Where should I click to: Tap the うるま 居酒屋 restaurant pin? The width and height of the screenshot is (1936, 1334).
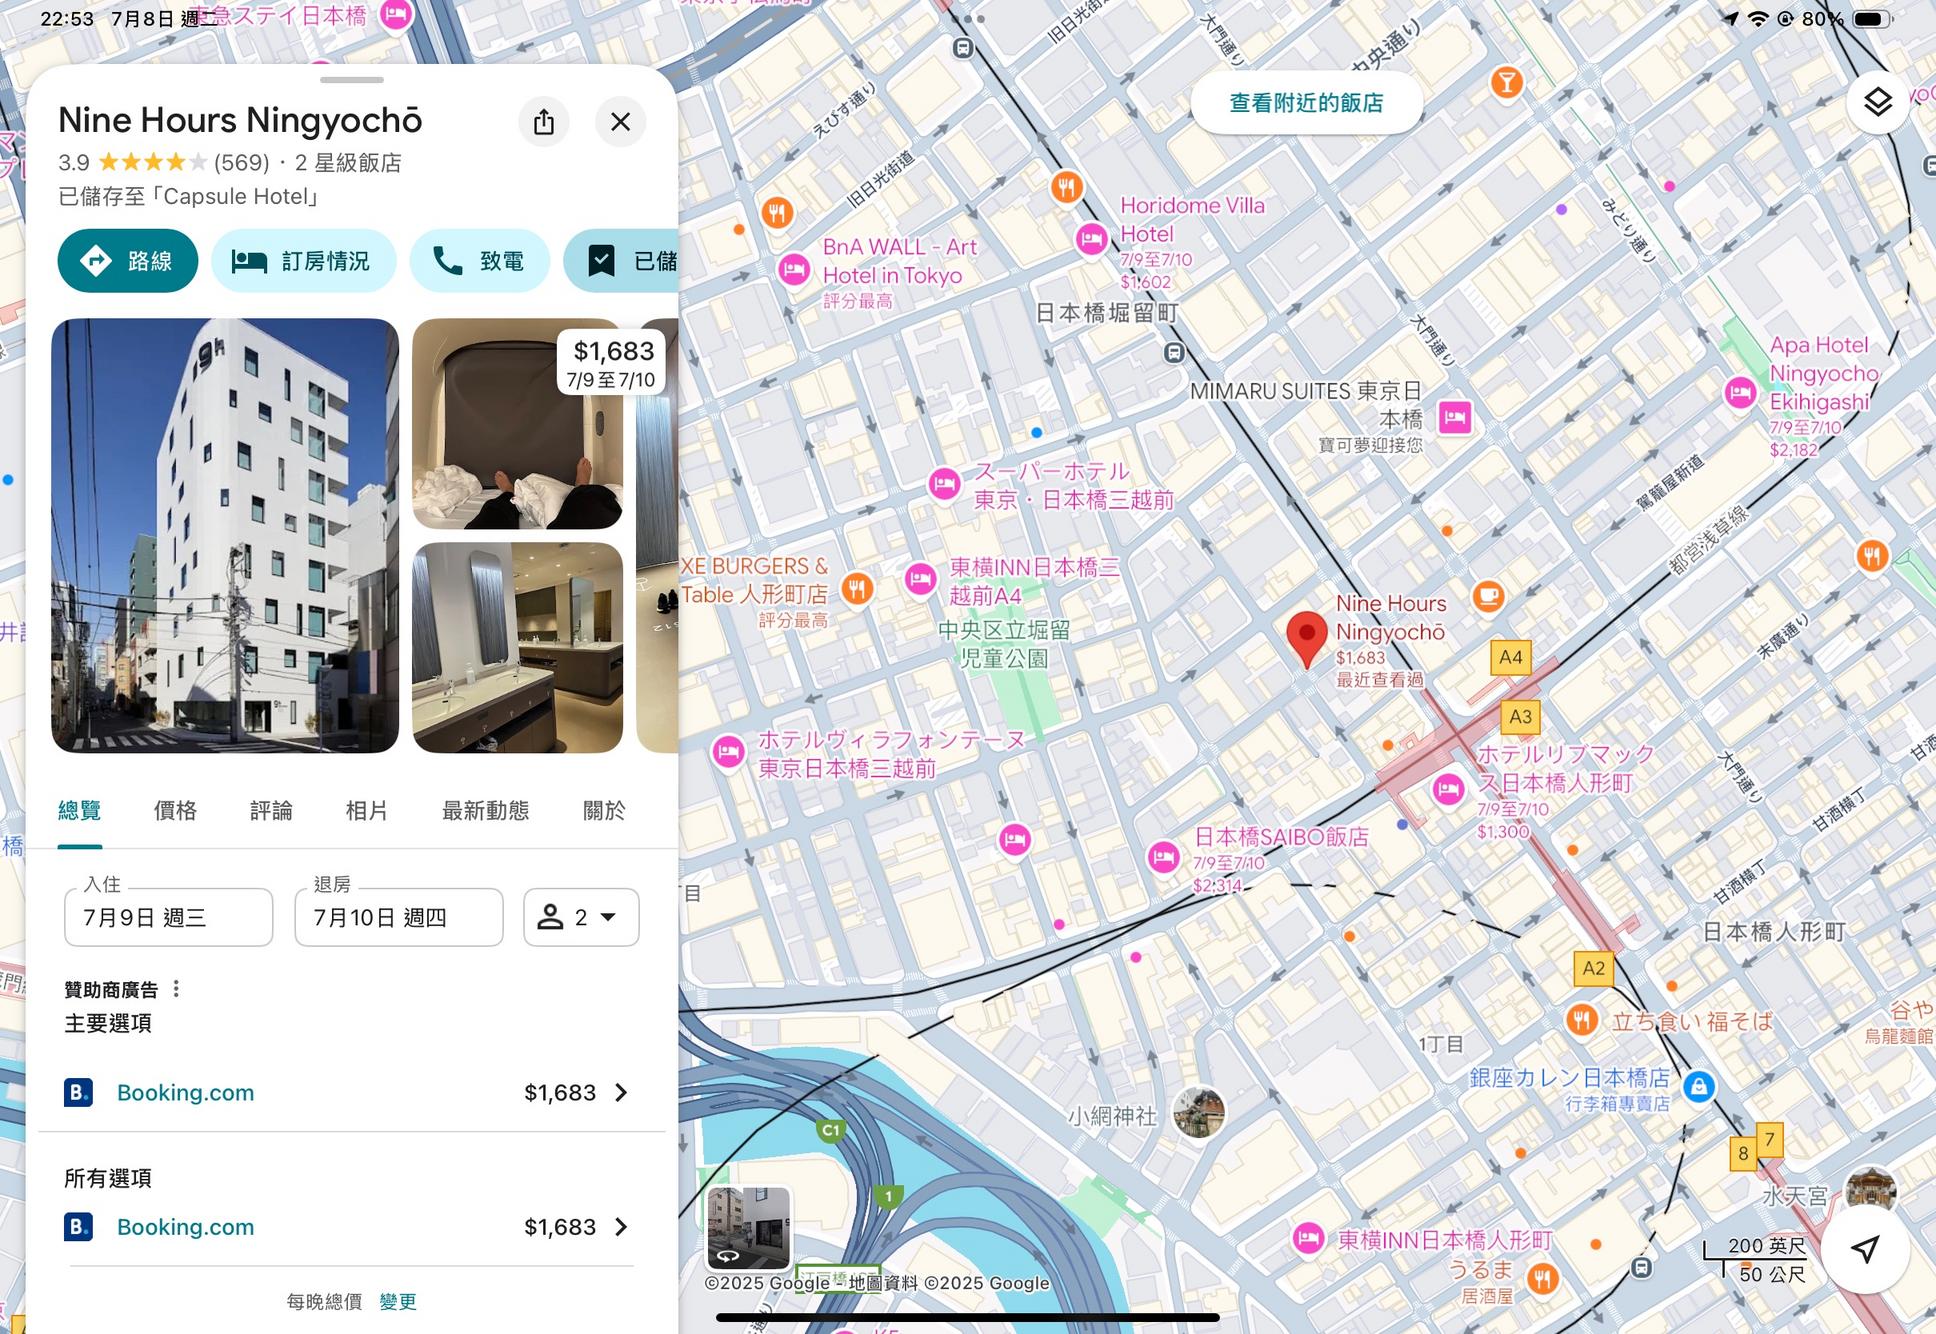[1543, 1278]
